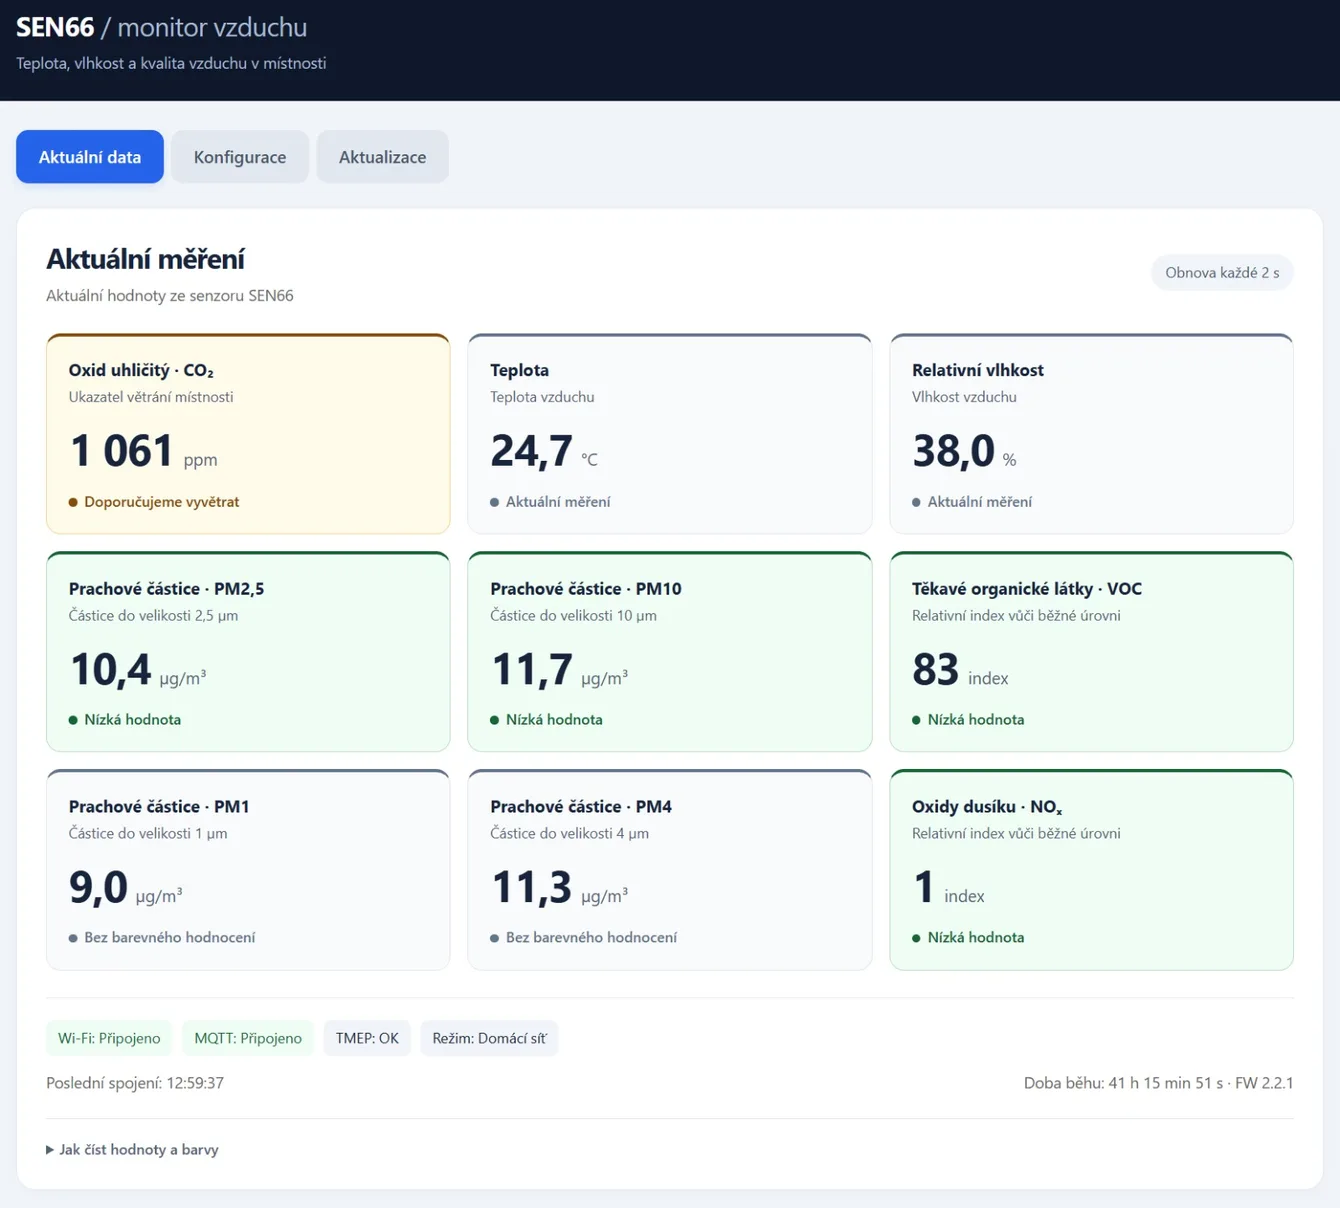The image size is (1340, 1208).
Task: Open the Relativní vlhkost card
Action: 1091,434
